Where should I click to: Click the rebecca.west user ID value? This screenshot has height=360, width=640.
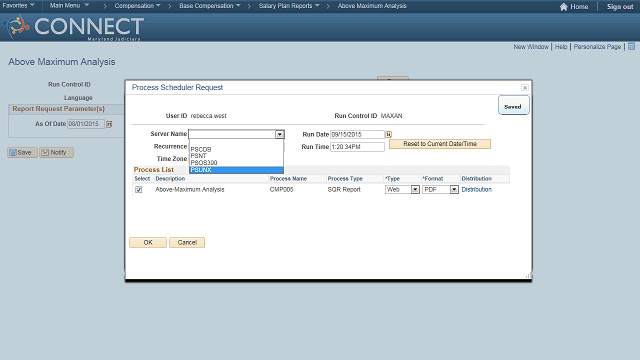coord(209,116)
